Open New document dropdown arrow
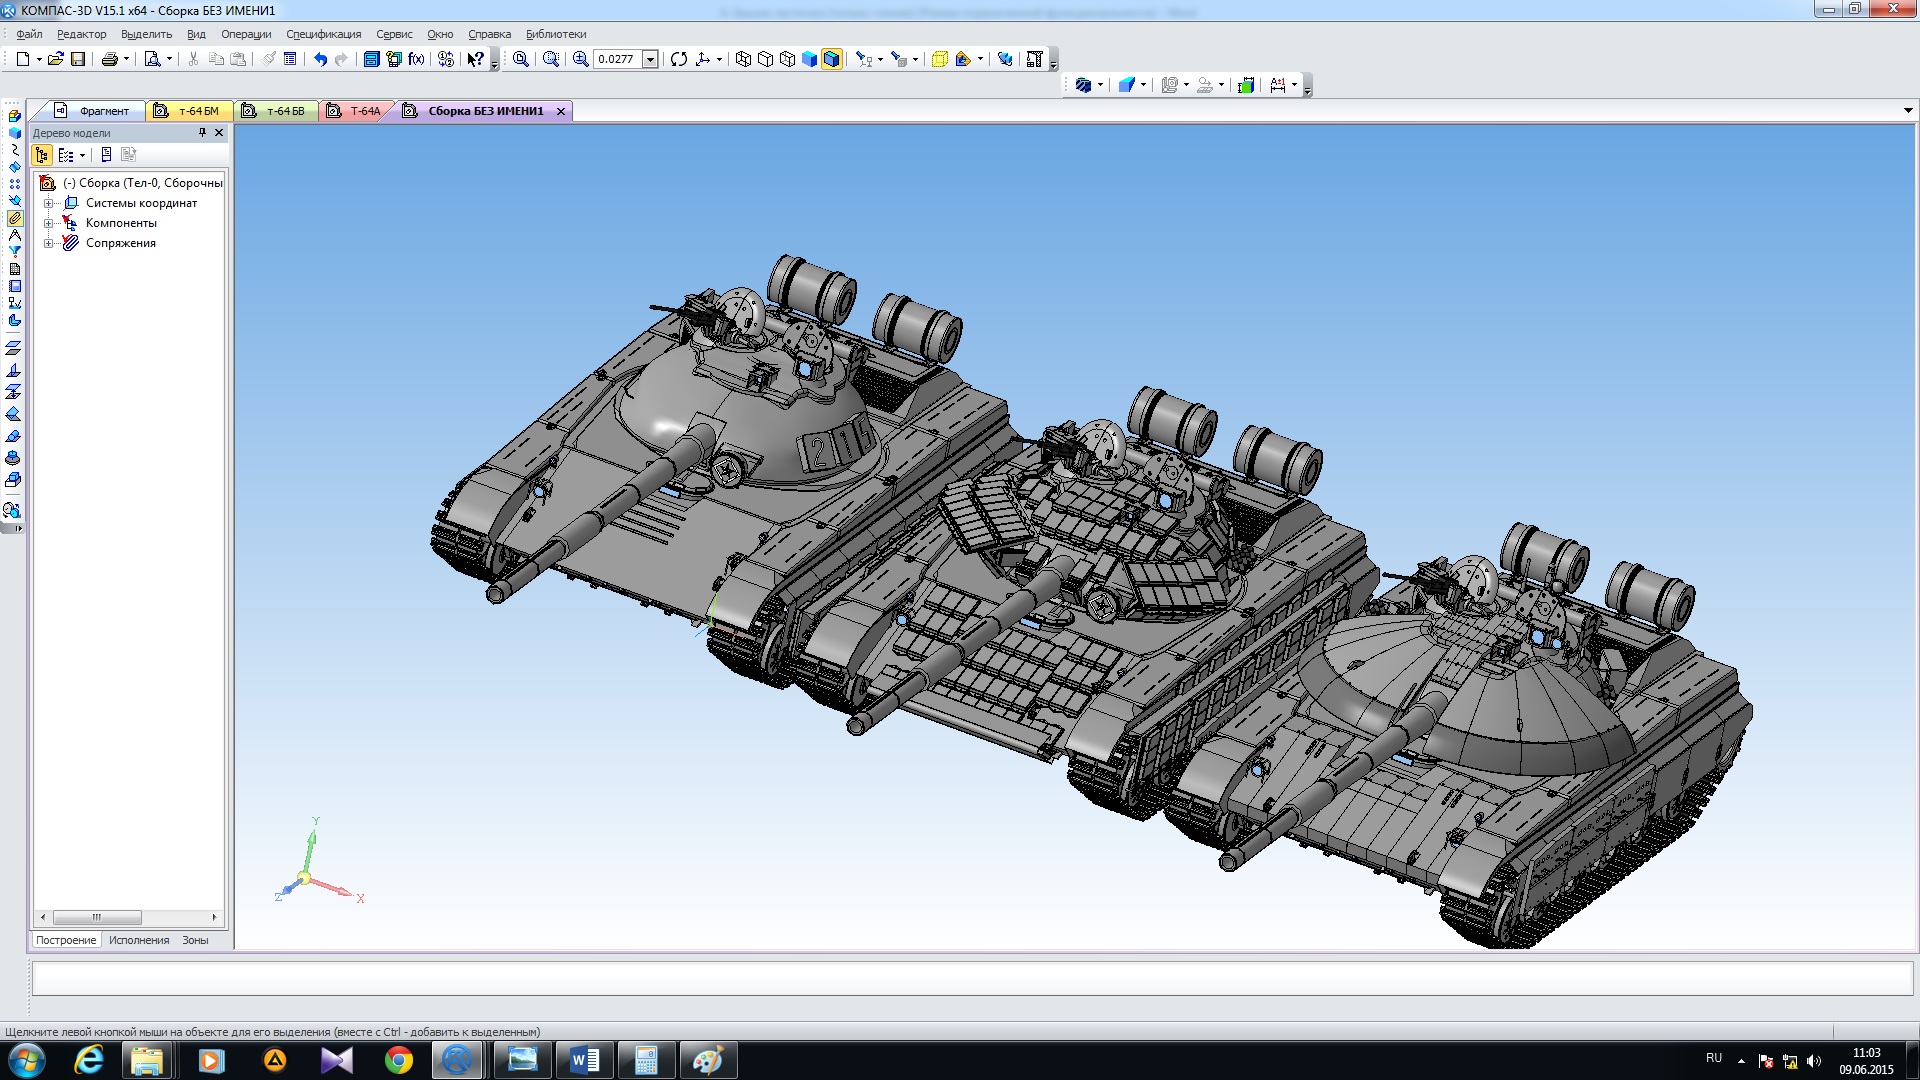This screenshot has width=1920, height=1080. point(39,59)
